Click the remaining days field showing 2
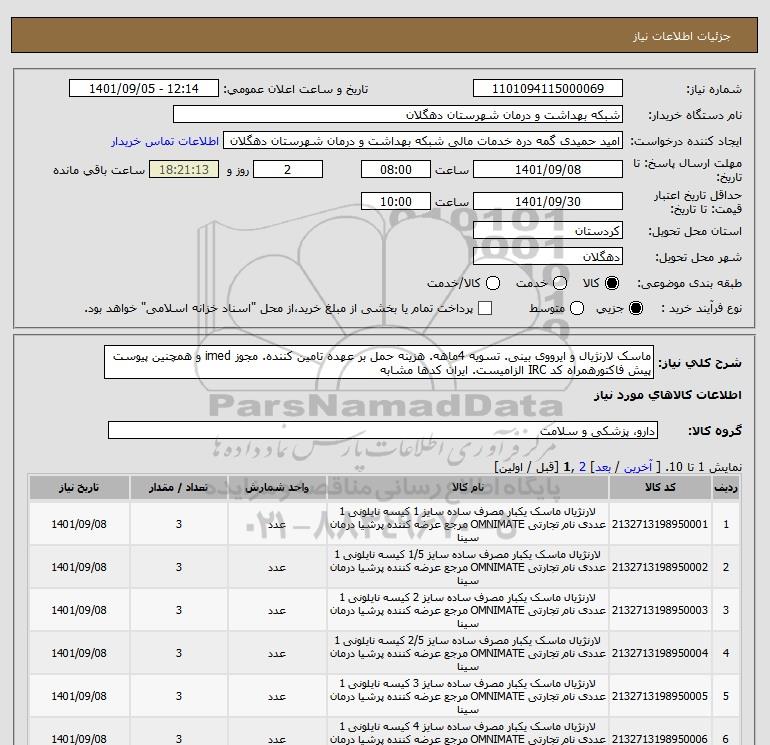This screenshot has width=770, height=745. click(288, 169)
